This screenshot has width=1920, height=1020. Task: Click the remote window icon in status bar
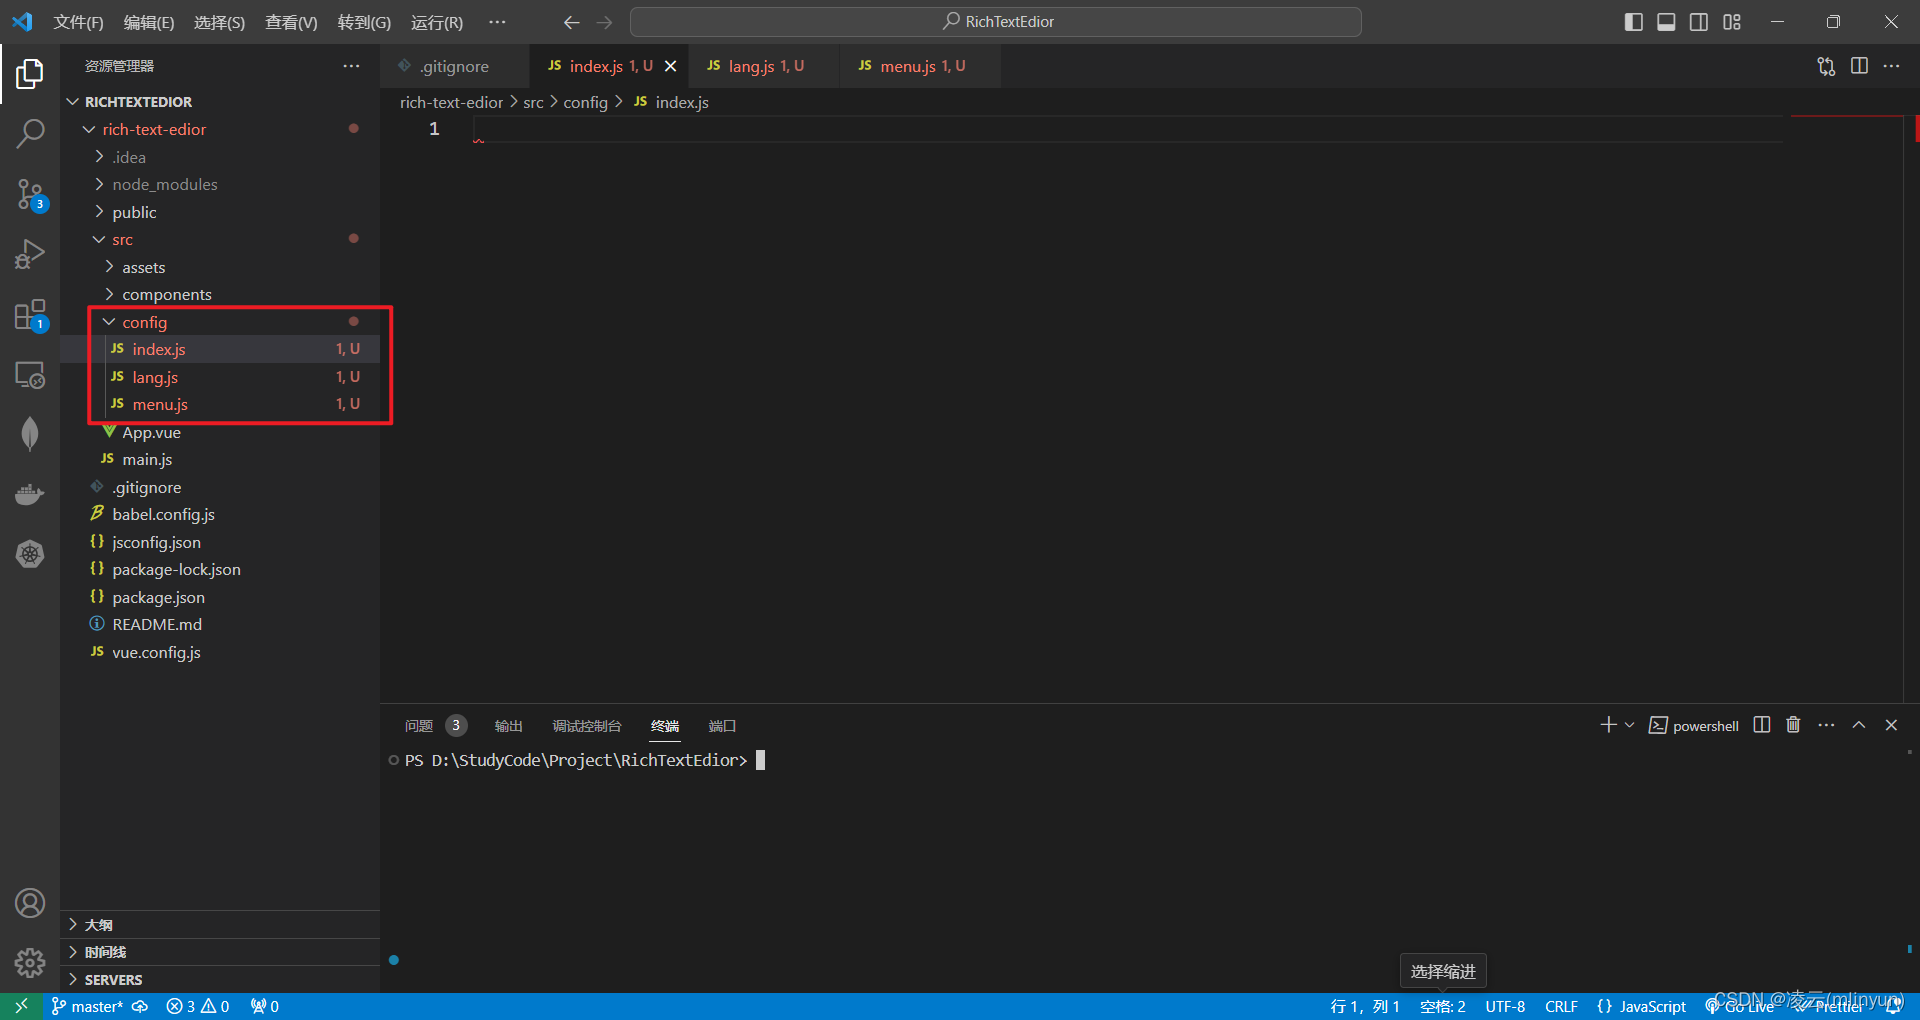coord(21,1006)
